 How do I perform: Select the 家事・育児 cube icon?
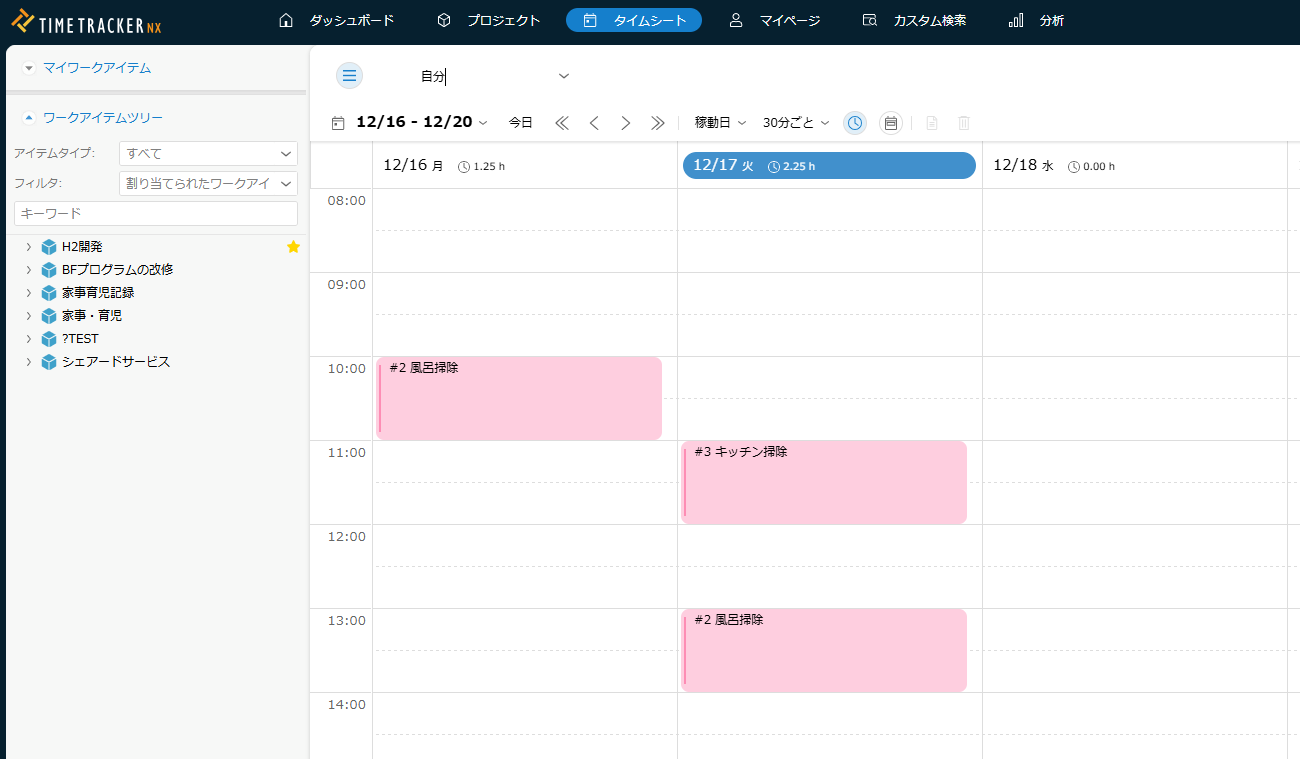coord(49,316)
